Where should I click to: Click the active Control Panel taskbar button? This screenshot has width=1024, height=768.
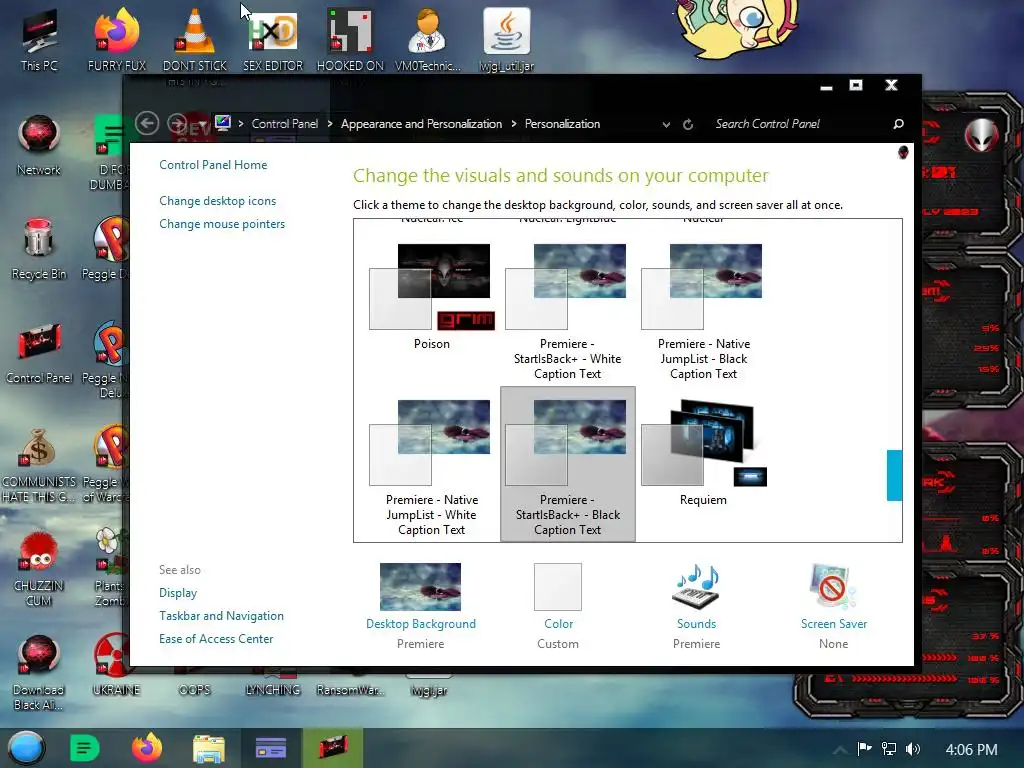pos(333,748)
